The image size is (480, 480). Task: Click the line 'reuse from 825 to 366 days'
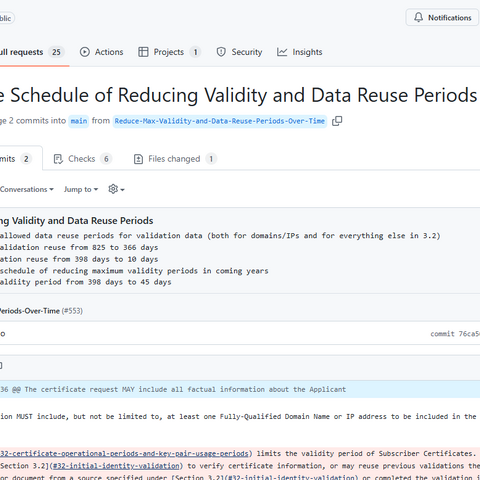point(79,247)
